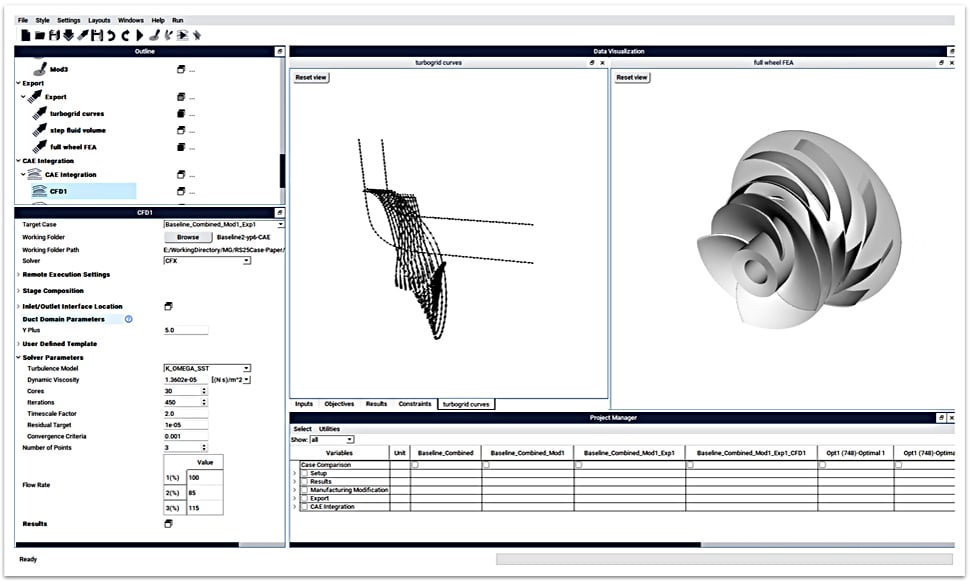The image size is (973, 582).
Task: Click the turbogrid curves export icon
Action: 39,113
